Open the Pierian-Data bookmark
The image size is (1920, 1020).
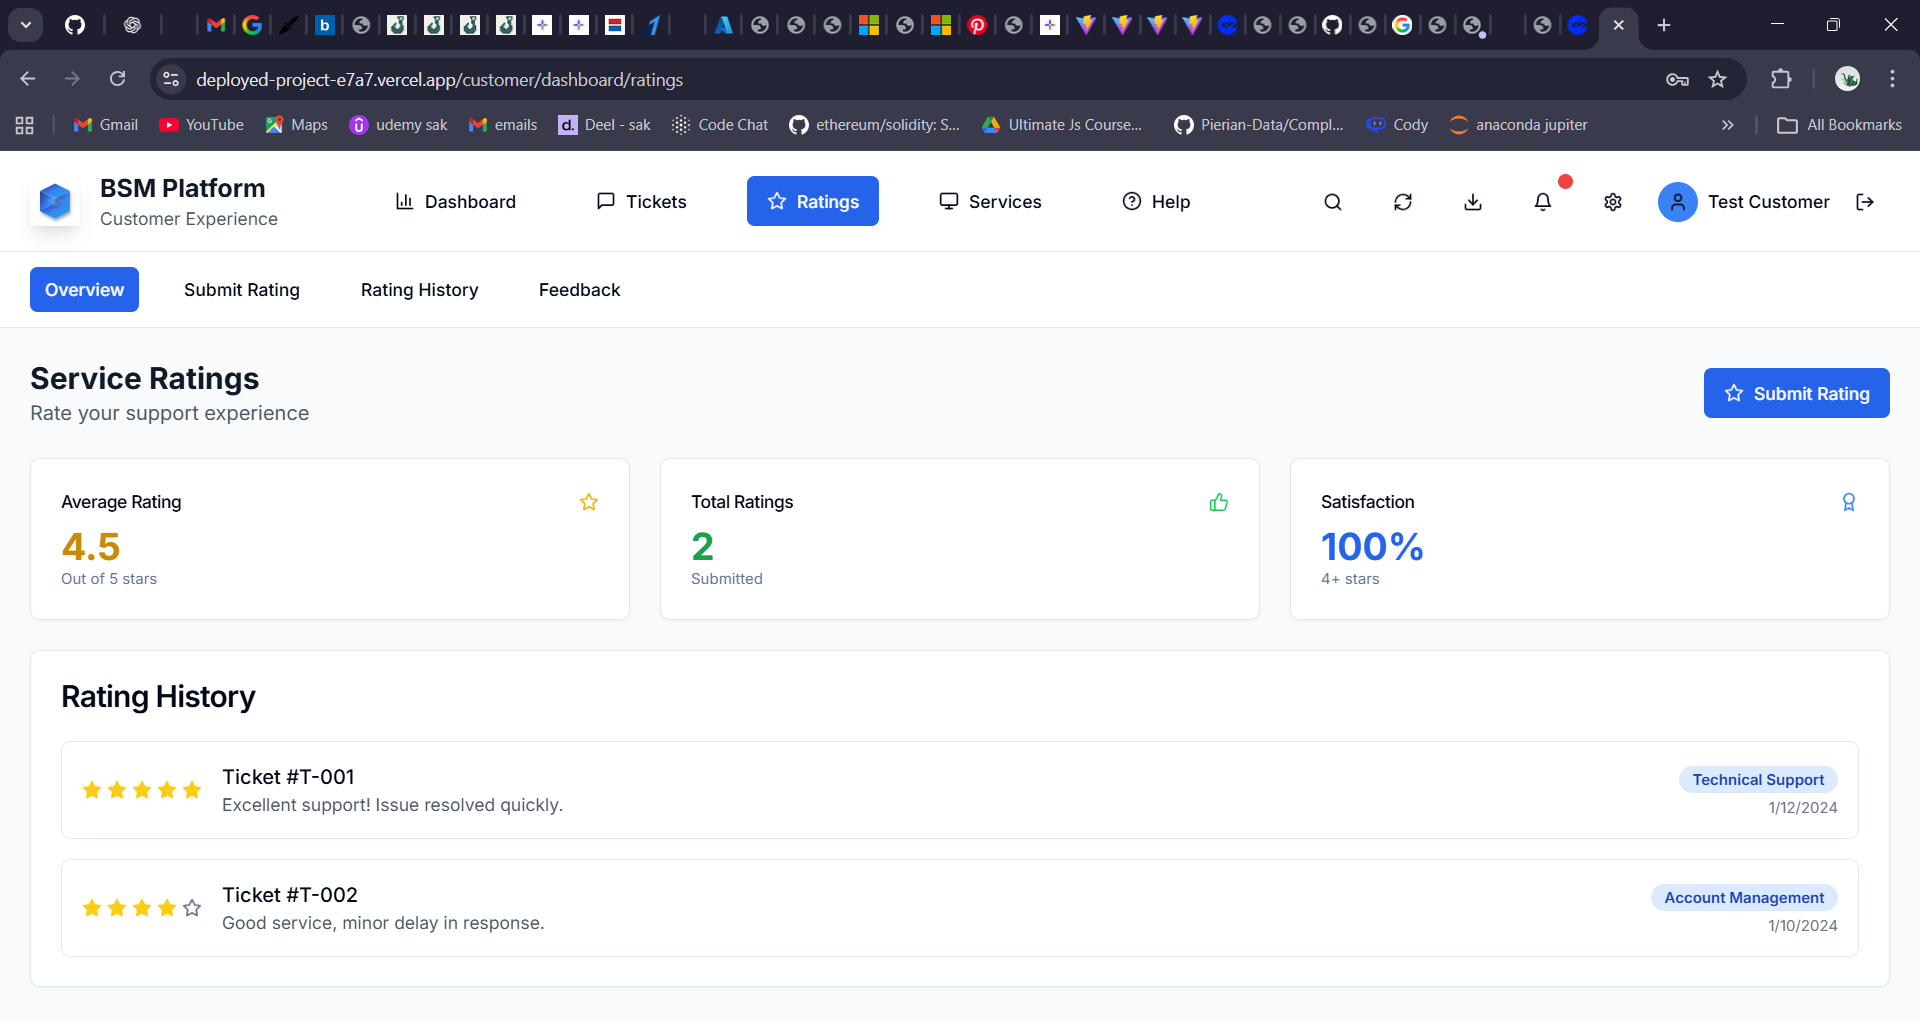click(x=1258, y=125)
